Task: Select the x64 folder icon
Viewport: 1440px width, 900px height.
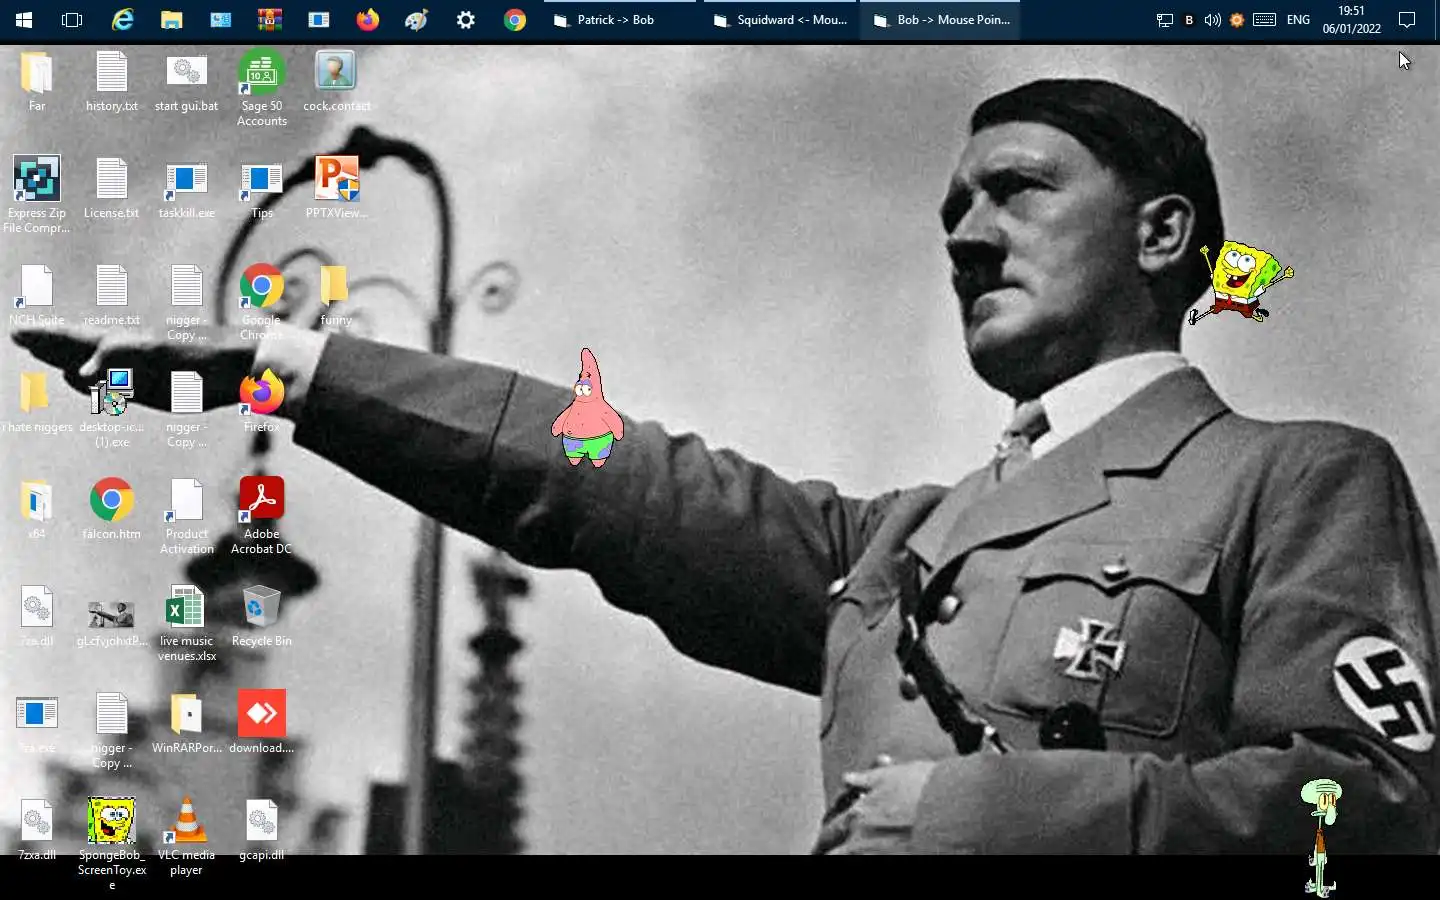Action: [37, 510]
